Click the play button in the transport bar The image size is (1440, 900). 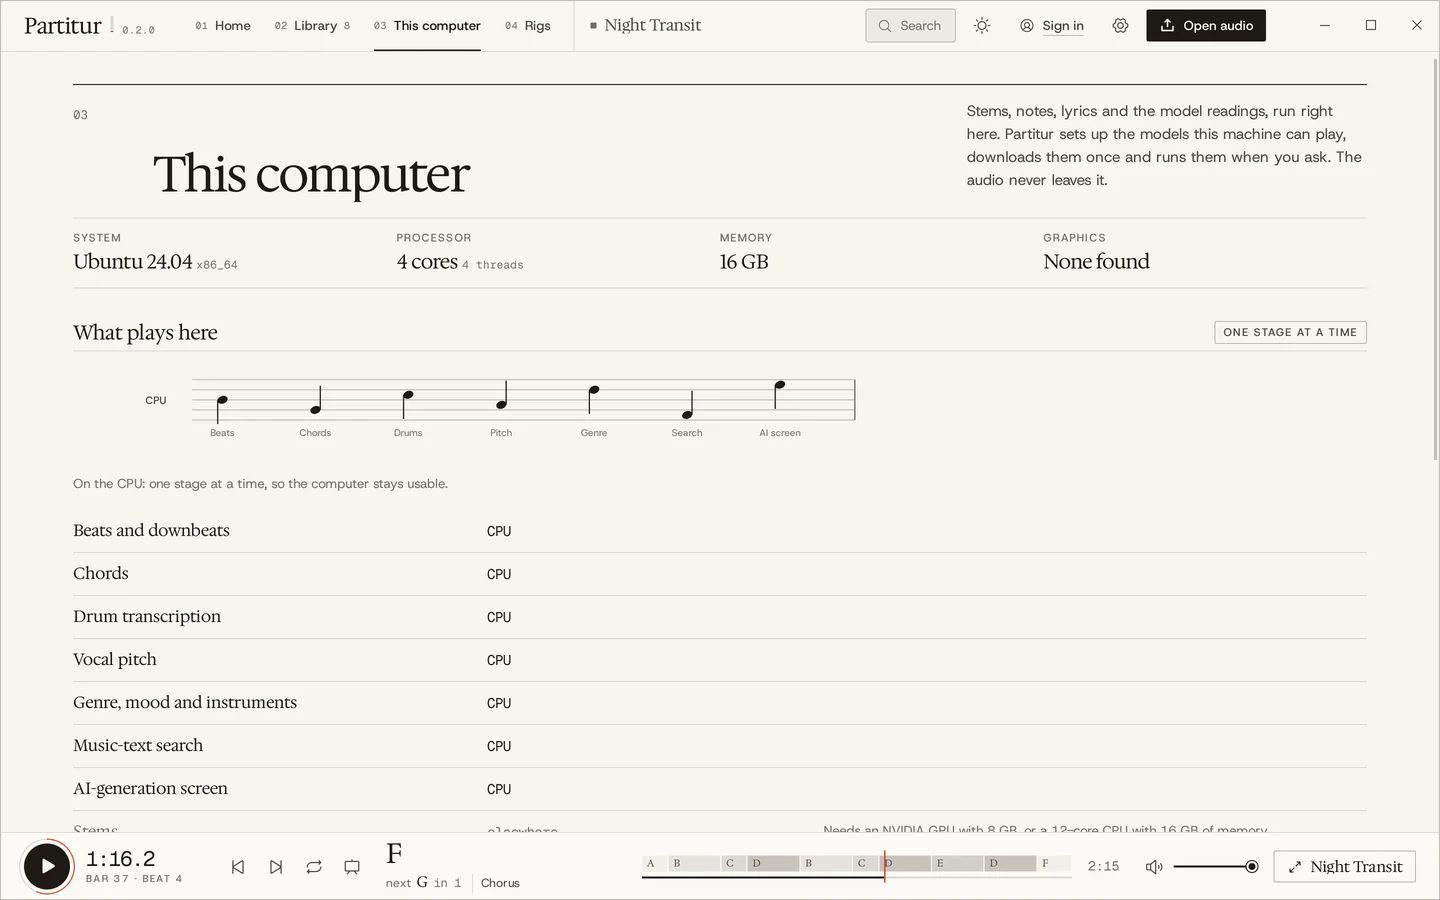coord(47,866)
